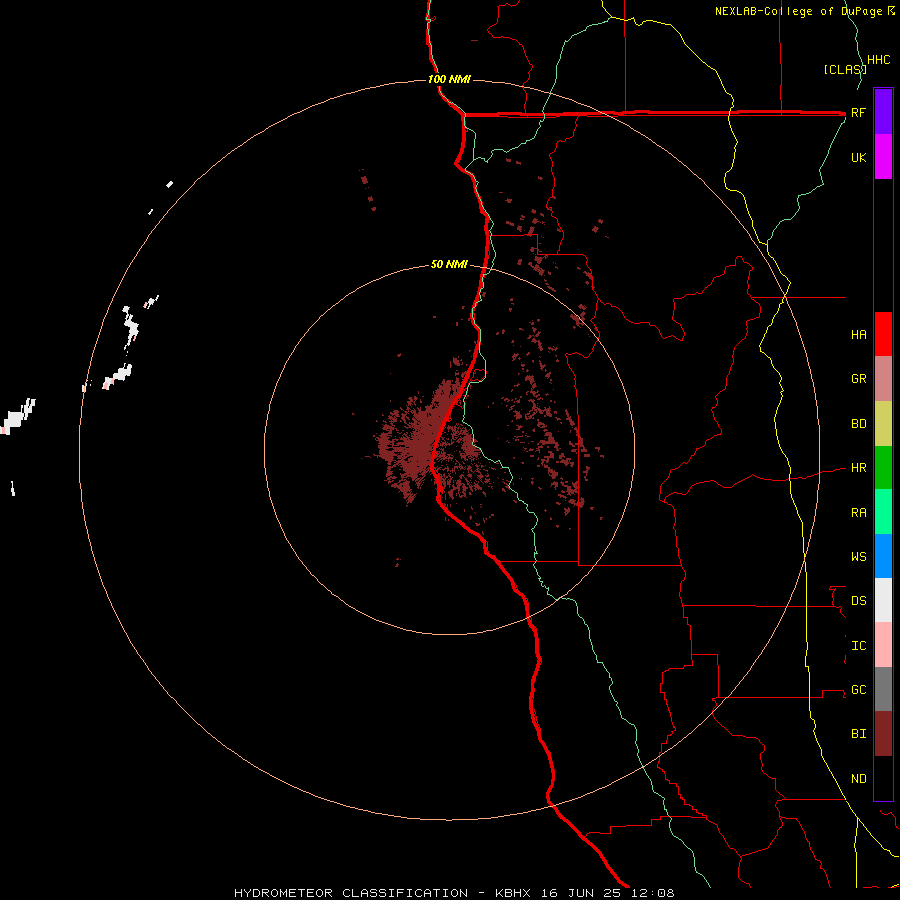Click the BI legend label
Image resolution: width=900 pixels, height=900 pixels.
(x=858, y=734)
